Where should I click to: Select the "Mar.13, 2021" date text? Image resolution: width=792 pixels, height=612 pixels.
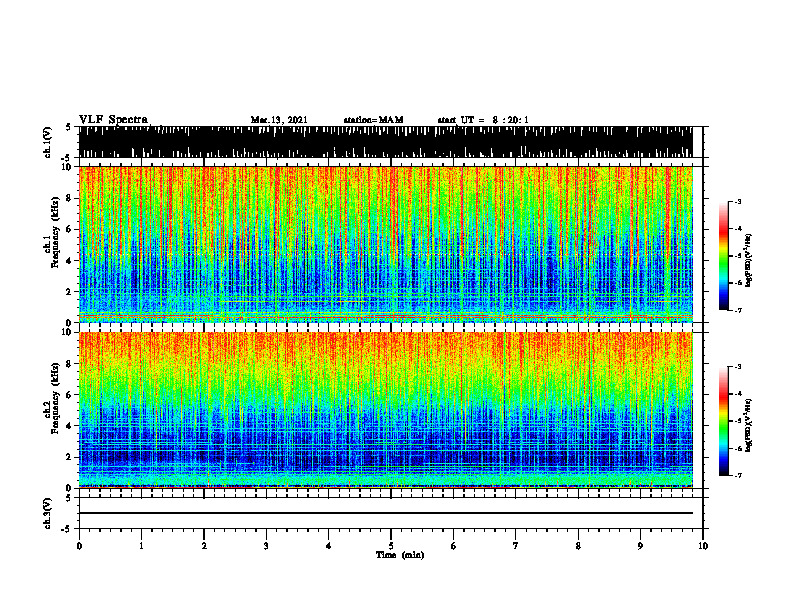click(x=279, y=120)
